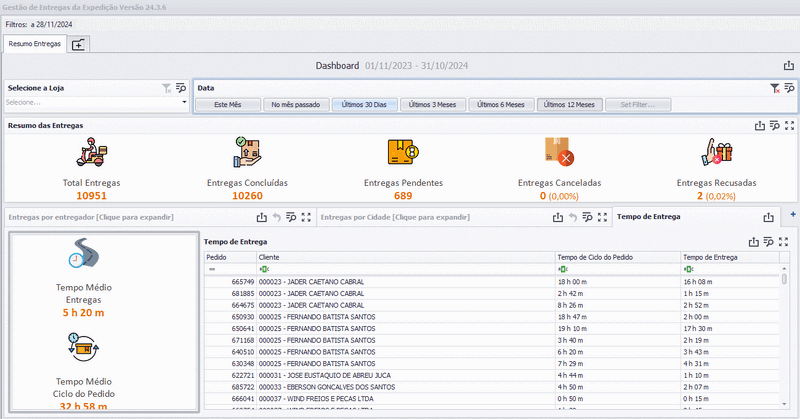
Task: Open the Selecione a Loja dropdown
Action: 184,102
